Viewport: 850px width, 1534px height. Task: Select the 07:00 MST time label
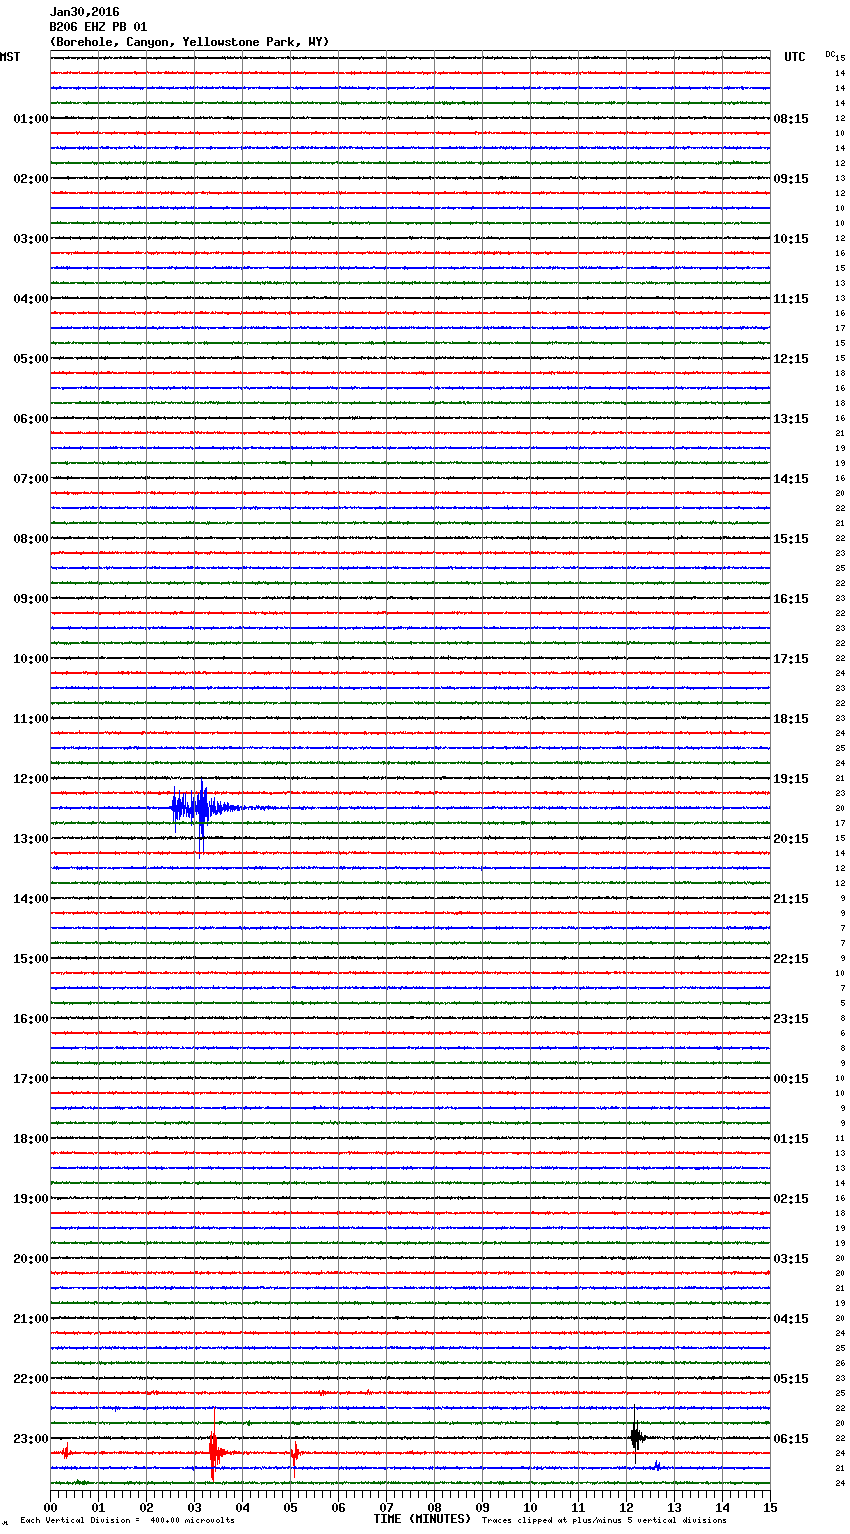pos(30,479)
